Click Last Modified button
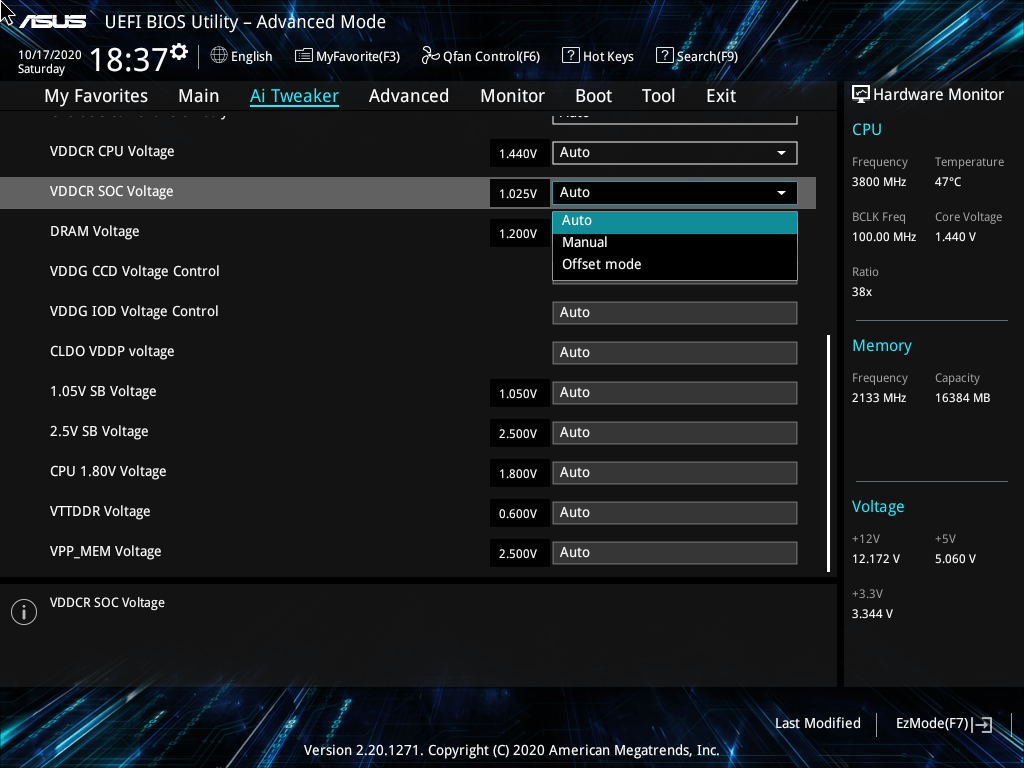1024x768 pixels. click(818, 724)
